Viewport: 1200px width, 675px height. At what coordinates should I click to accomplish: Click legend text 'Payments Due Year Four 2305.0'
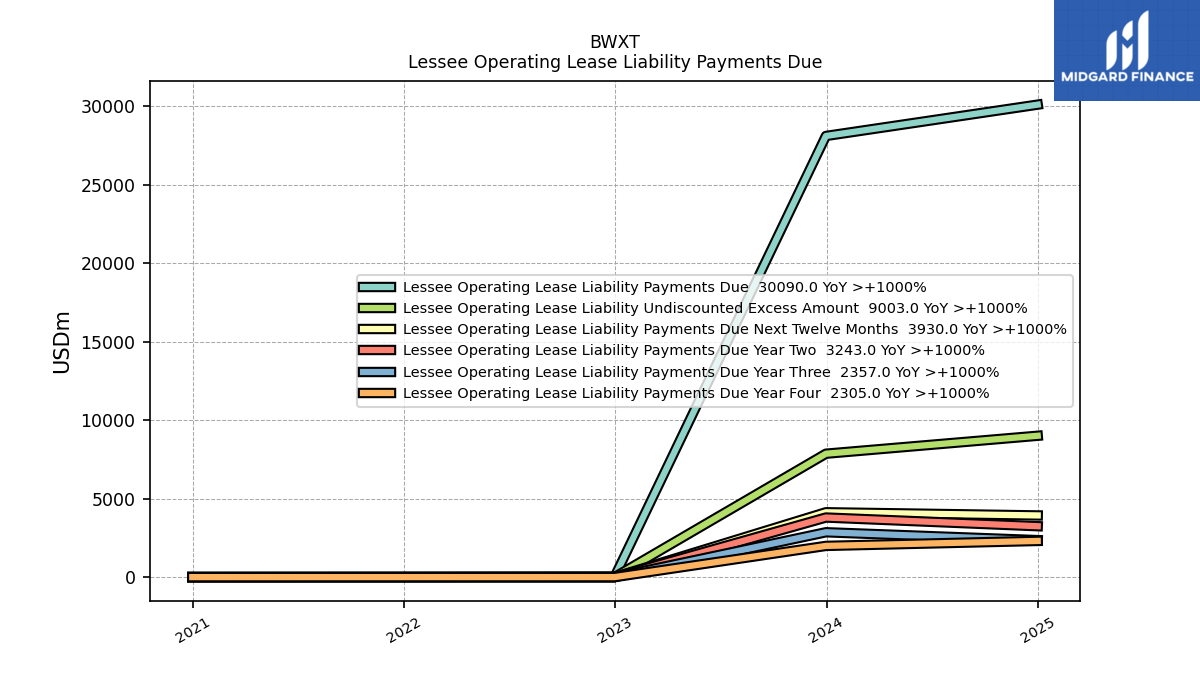761,393
